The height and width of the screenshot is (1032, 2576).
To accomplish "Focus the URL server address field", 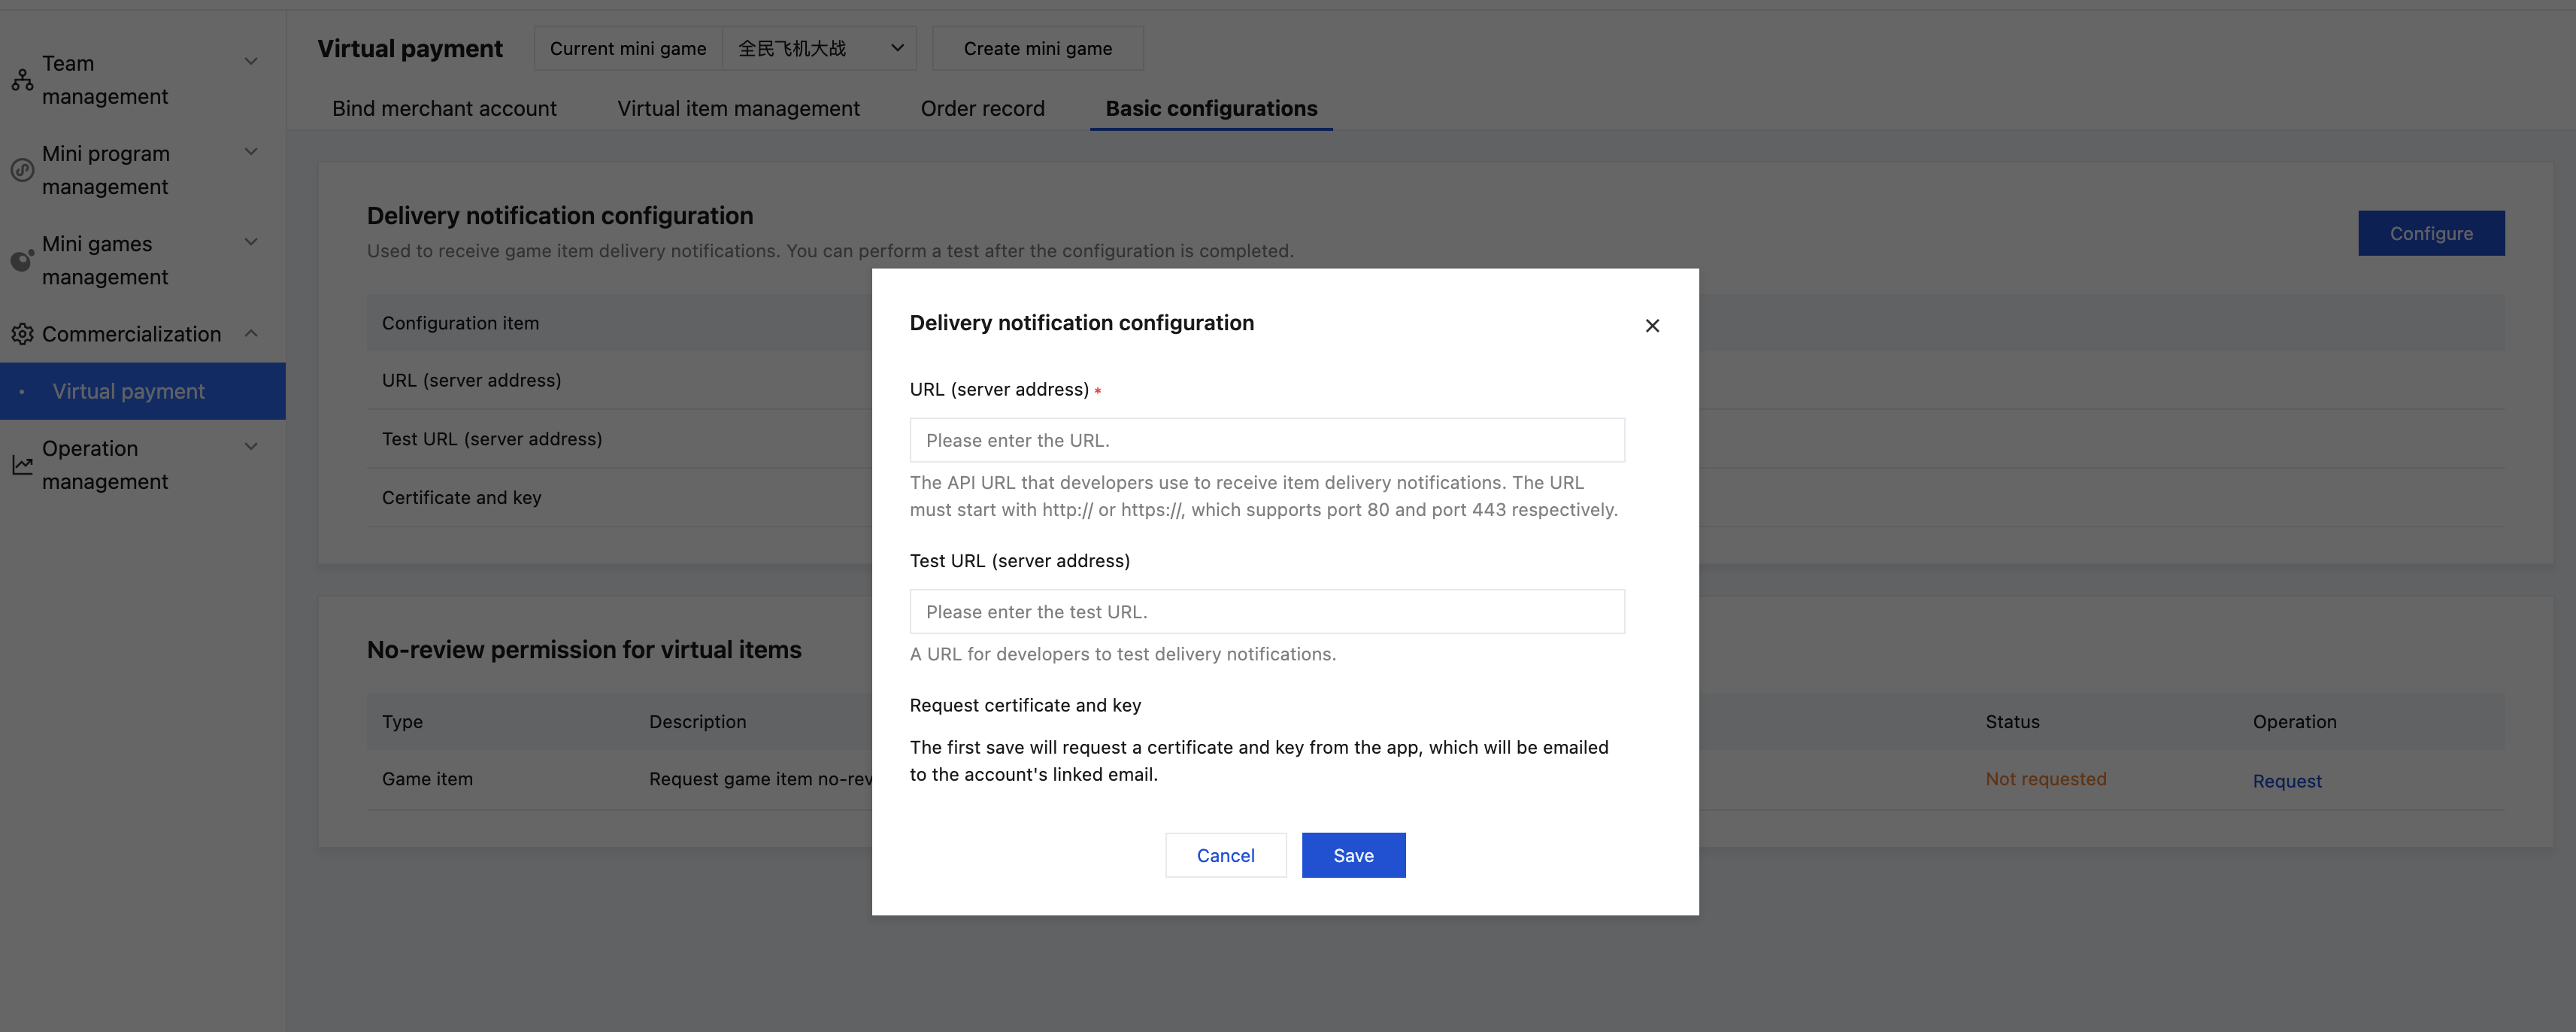I will [x=1266, y=440].
